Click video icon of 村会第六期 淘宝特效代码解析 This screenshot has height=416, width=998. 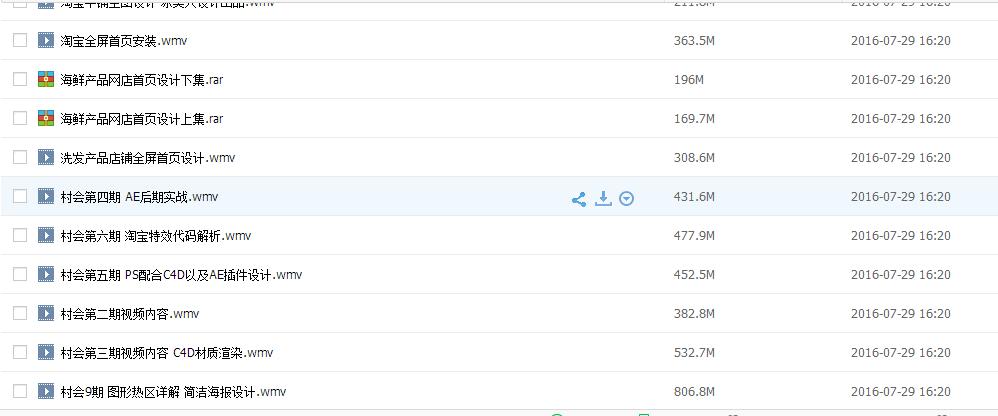pyautogui.click(x=46, y=235)
